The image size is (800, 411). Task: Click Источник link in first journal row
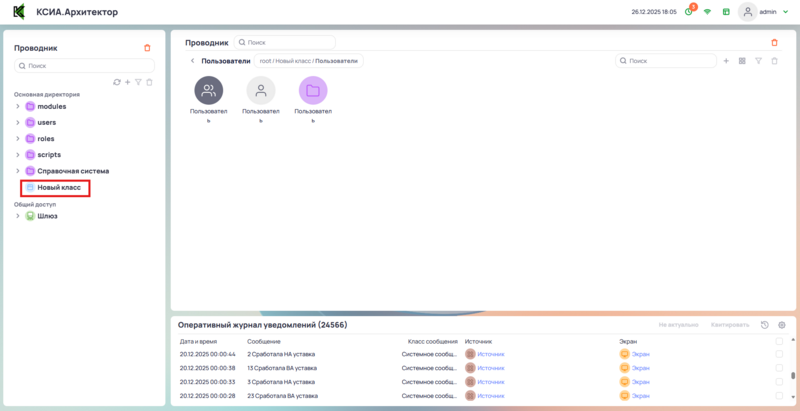coord(491,354)
